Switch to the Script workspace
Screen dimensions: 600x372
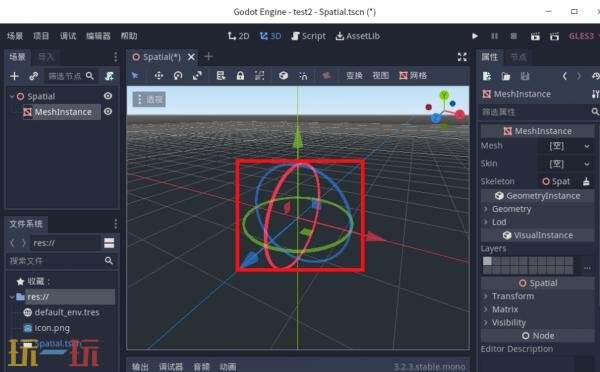[308, 36]
